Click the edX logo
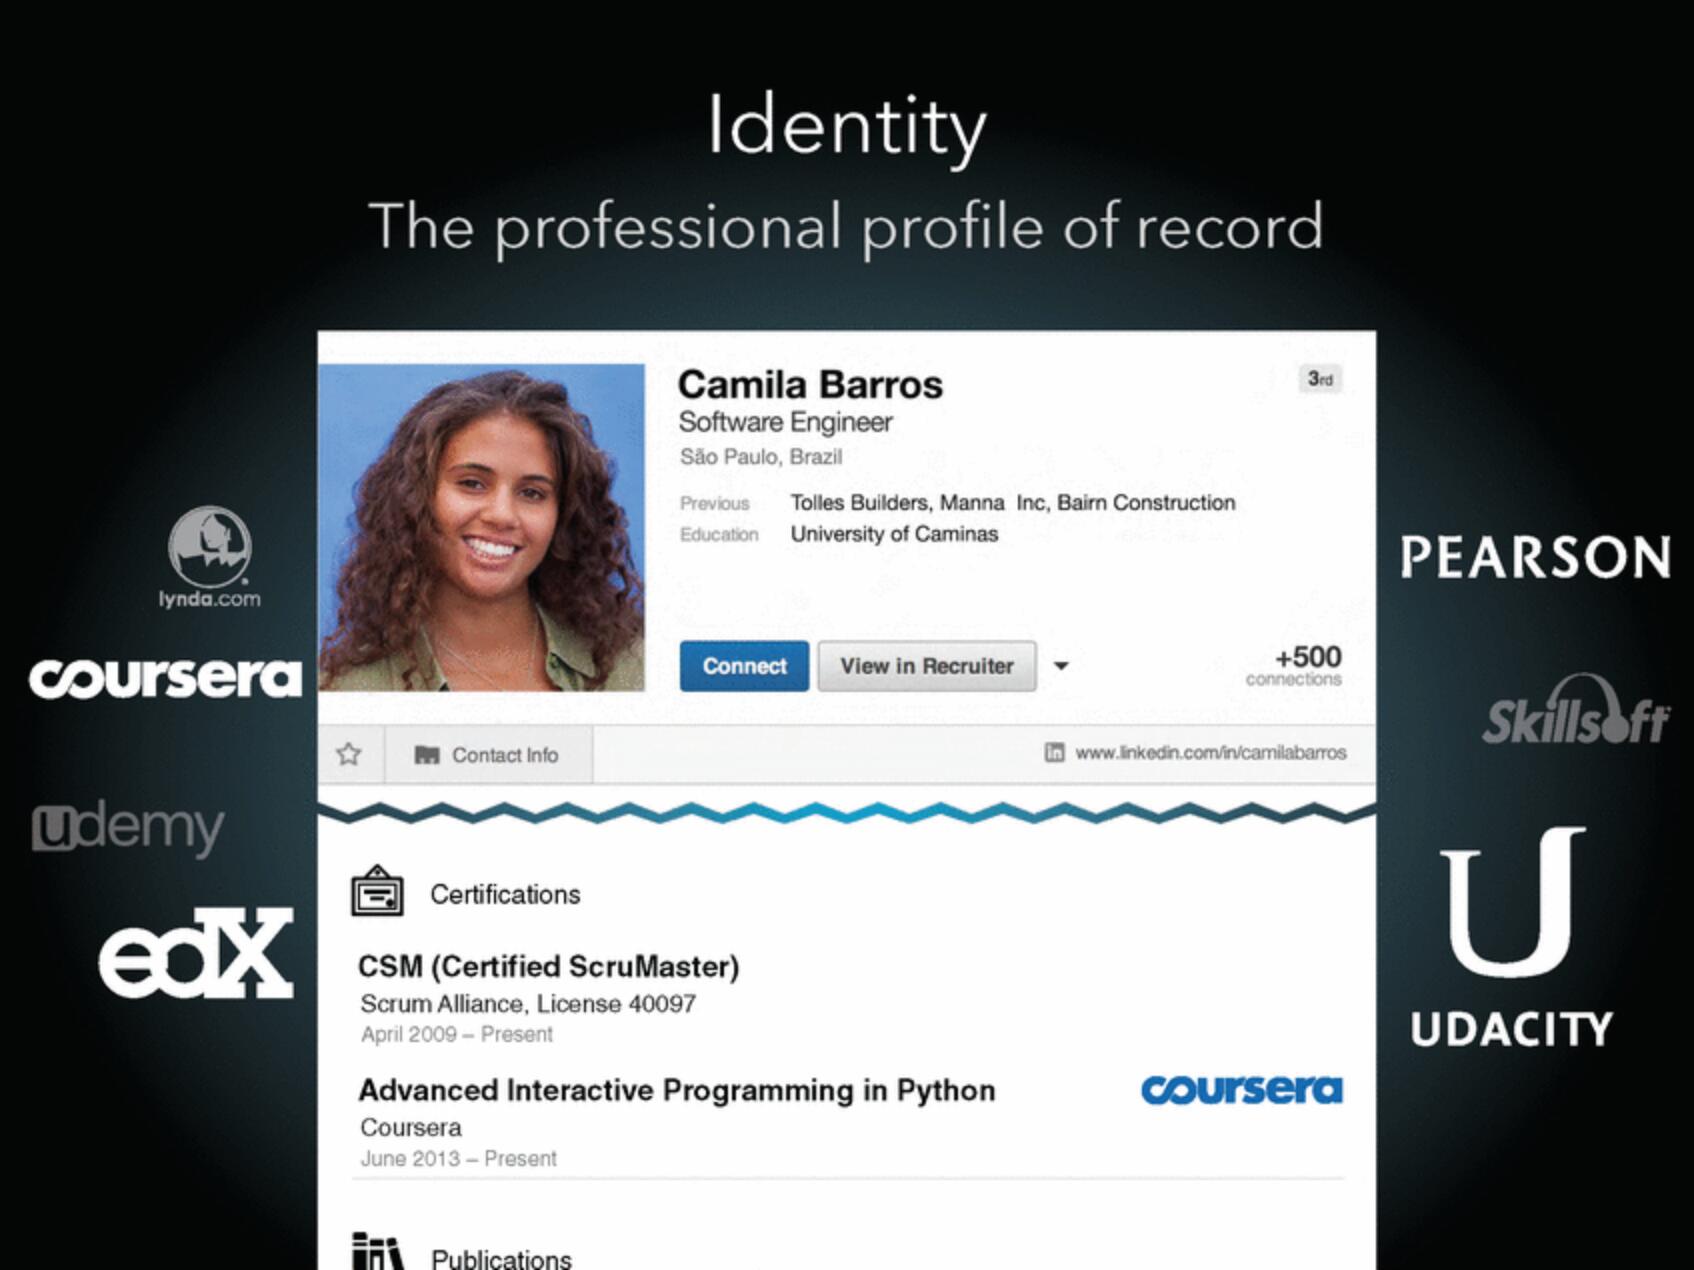Viewport: 1694px width, 1270px height. 196,952
